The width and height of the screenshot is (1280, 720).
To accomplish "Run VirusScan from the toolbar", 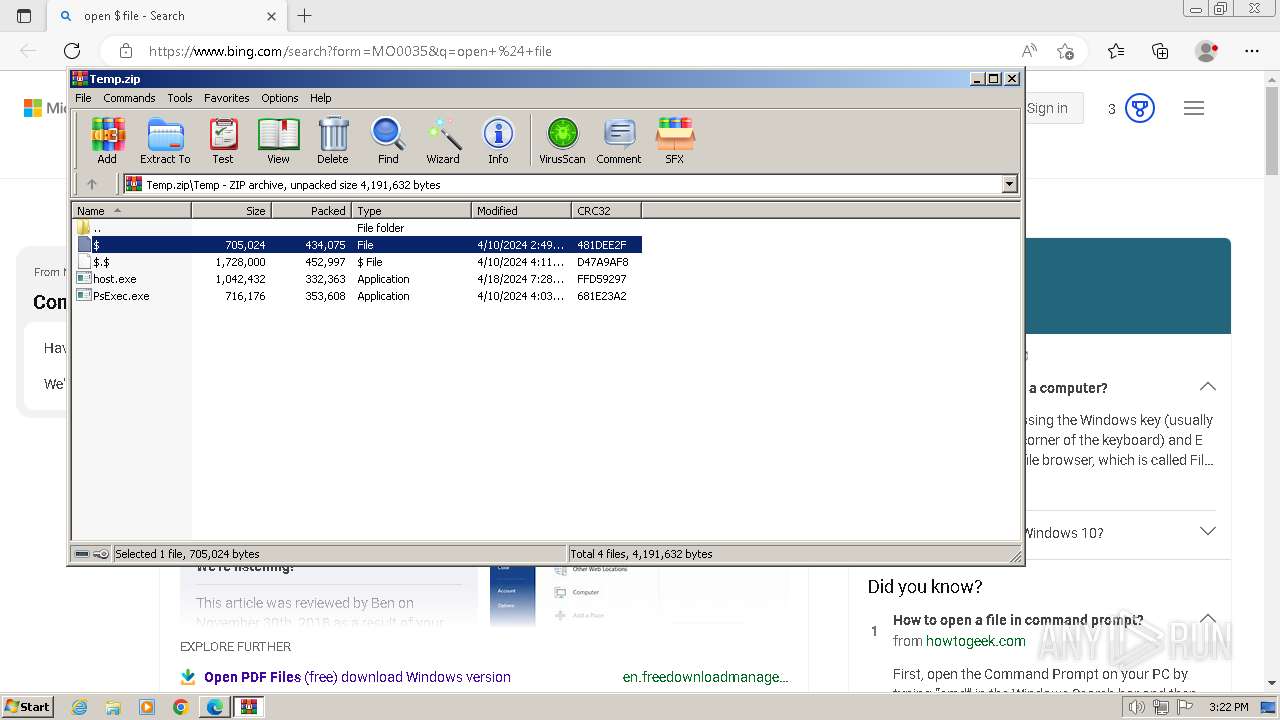I will tap(562, 140).
